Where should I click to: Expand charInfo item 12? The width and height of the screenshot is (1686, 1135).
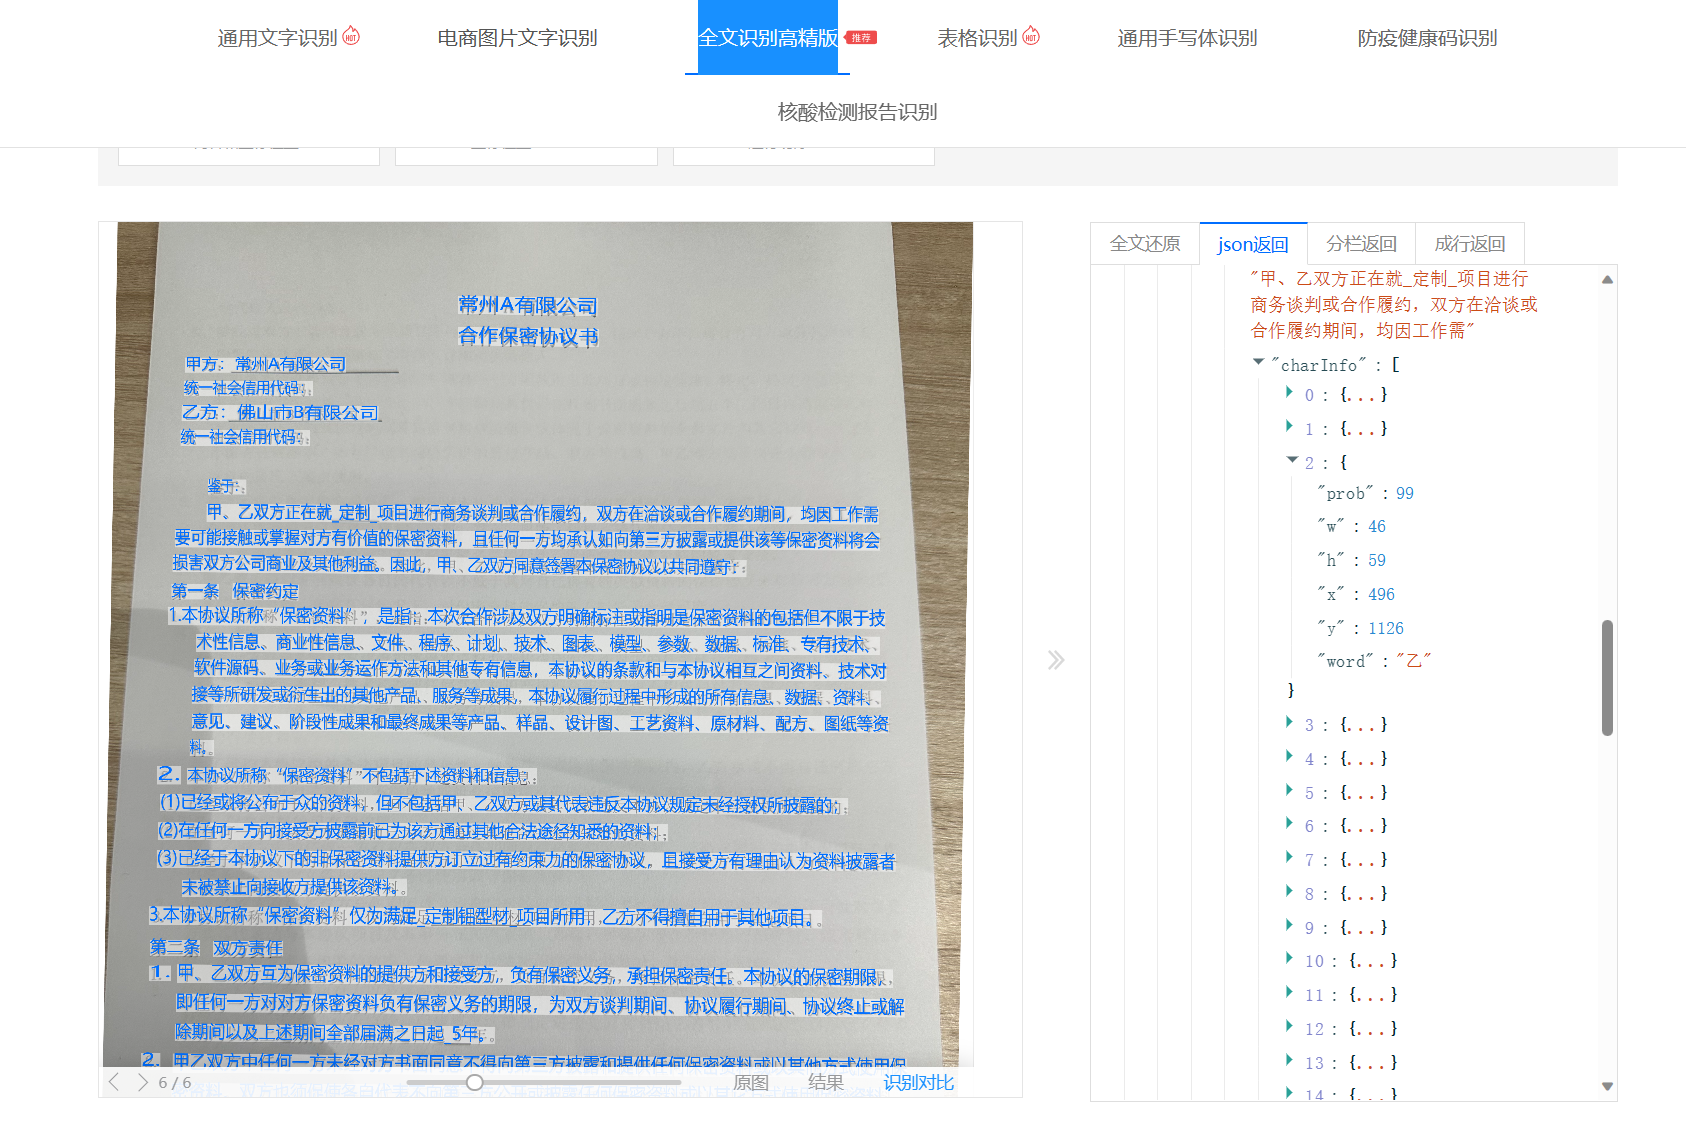pos(1290,1026)
